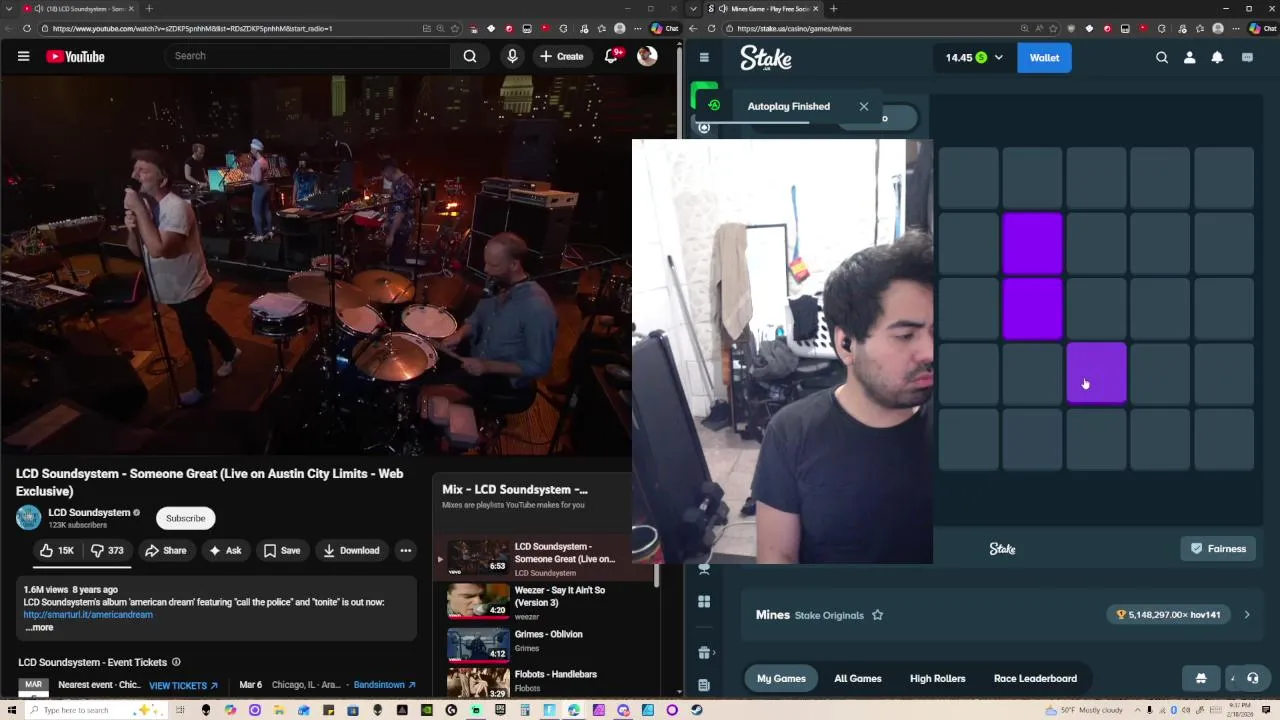The height and width of the screenshot is (720, 1280).
Task: Go to Stake logo home
Action: [x=766, y=58]
